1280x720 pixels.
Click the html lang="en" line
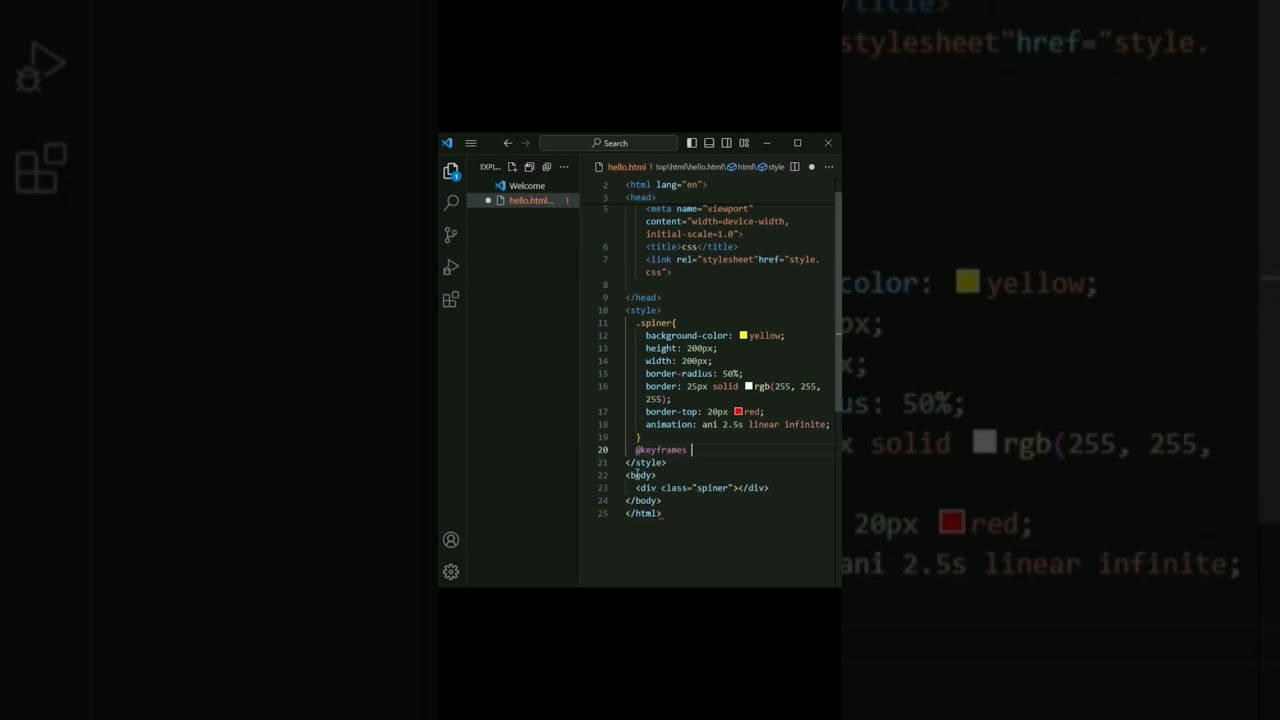click(x=666, y=185)
